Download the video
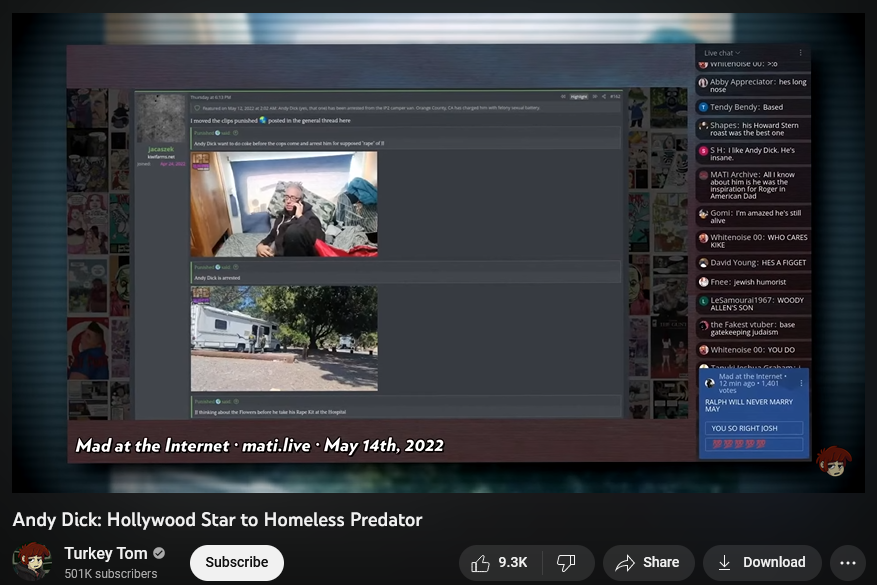The width and height of the screenshot is (877, 585). point(762,562)
